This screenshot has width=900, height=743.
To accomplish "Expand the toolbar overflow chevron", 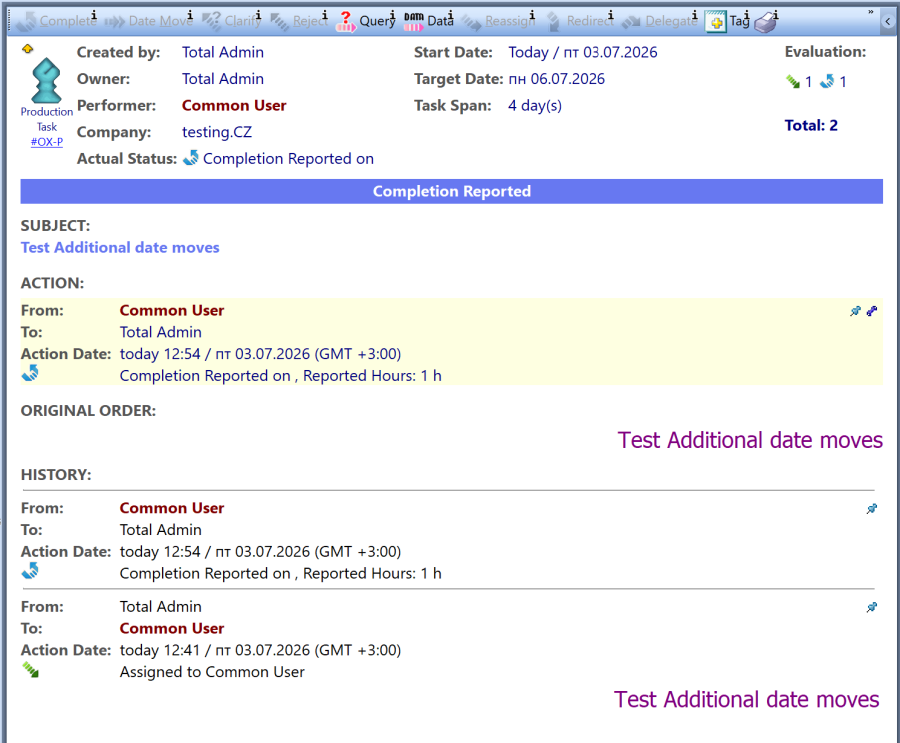I will coord(870,12).
